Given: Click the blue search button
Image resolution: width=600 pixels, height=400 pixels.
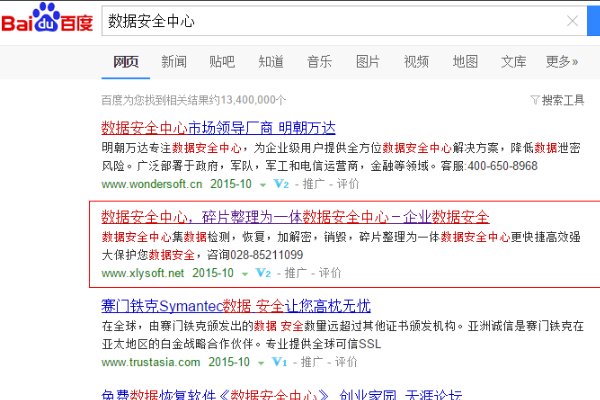Looking at the screenshot, I should point(593,21).
